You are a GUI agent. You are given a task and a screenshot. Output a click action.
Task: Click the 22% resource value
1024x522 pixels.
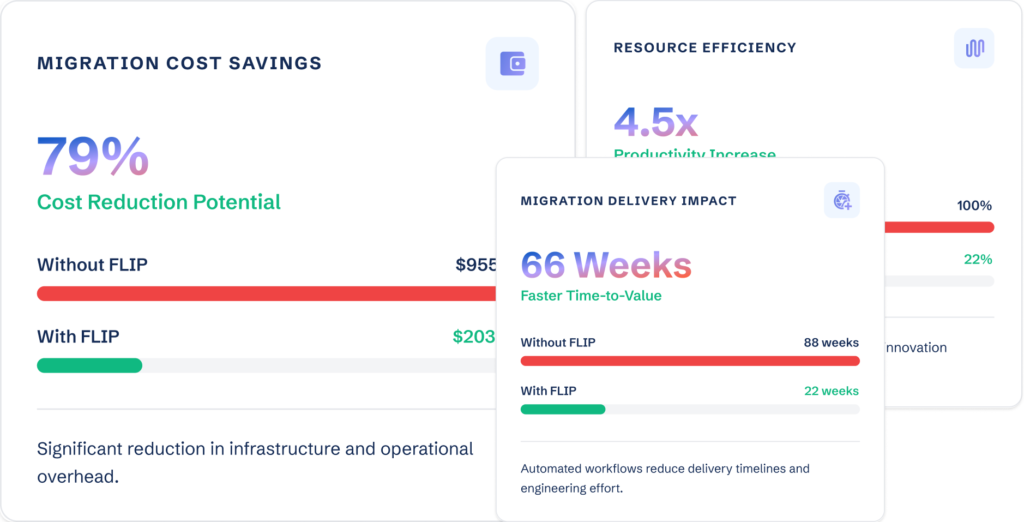pos(977,259)
